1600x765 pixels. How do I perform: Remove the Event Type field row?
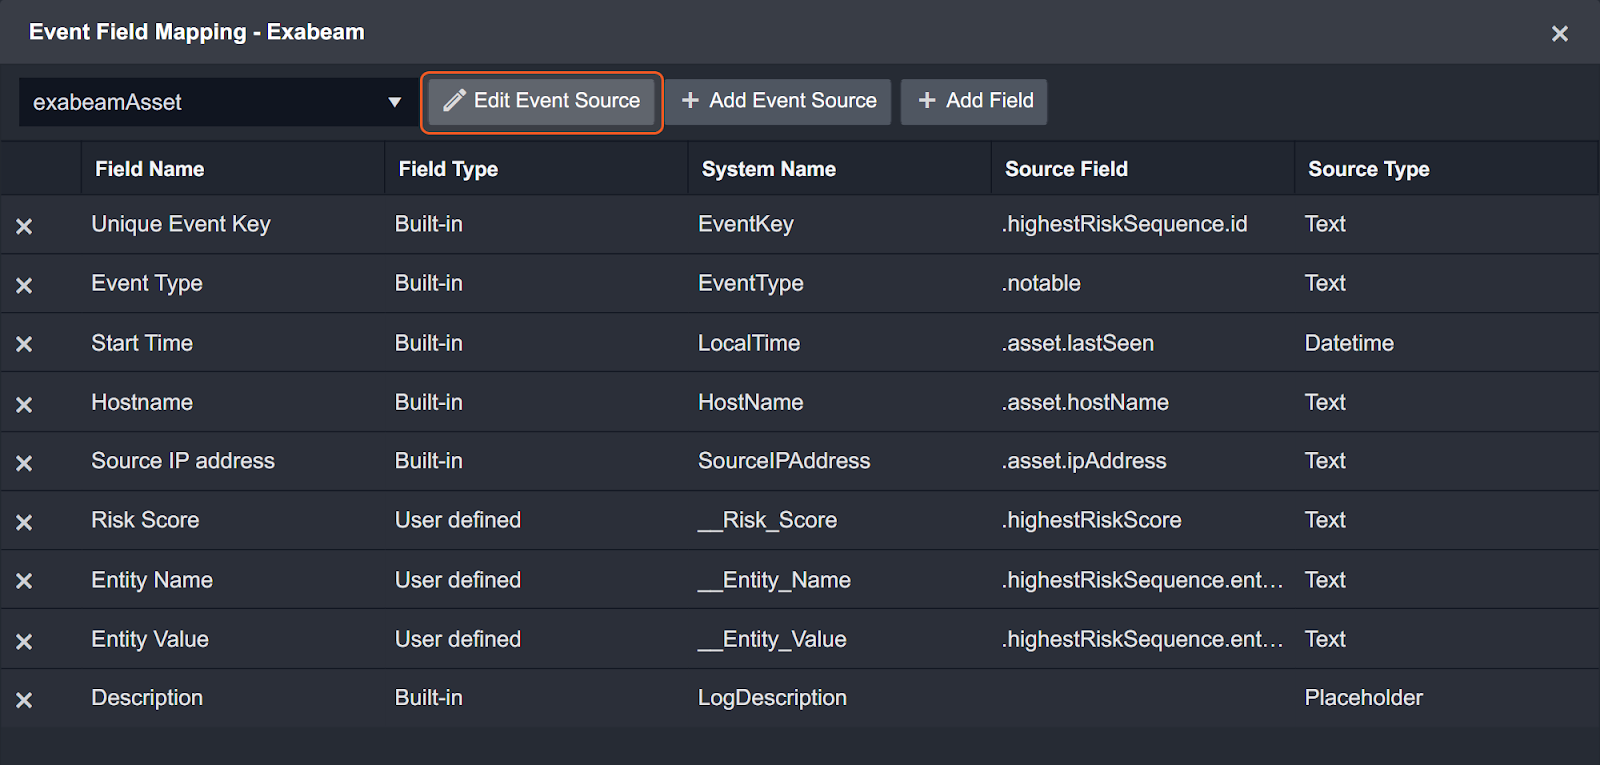tap(24, 285)
